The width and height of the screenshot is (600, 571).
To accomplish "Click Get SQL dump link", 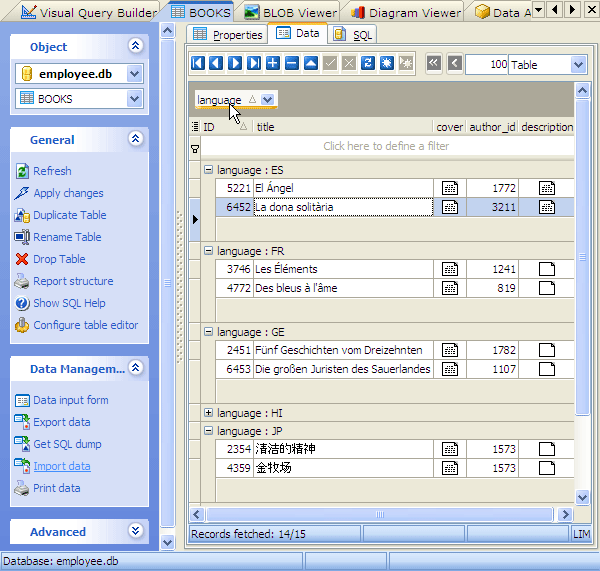I will click(67, 444).
